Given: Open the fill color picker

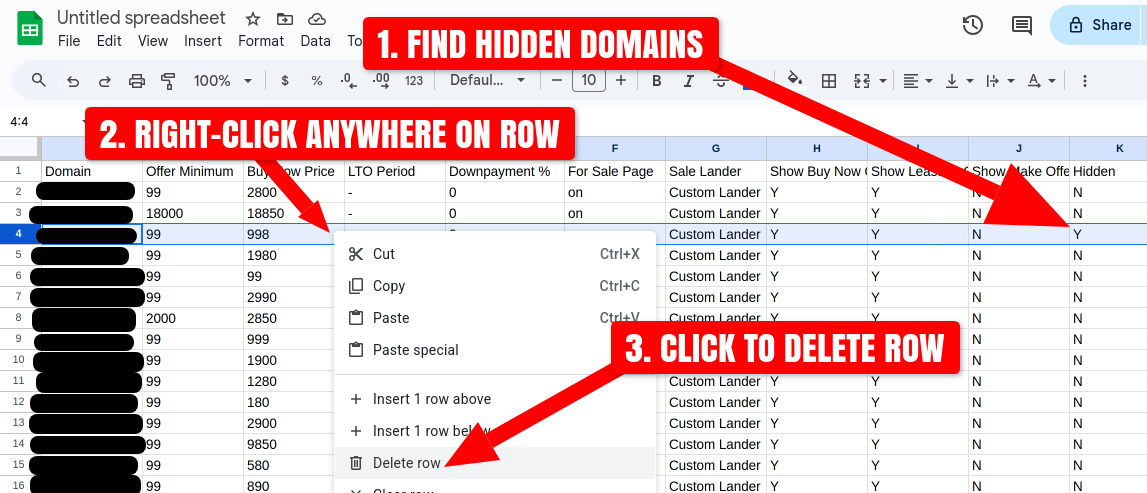Looking at the screenshot, I should (794, 79).
